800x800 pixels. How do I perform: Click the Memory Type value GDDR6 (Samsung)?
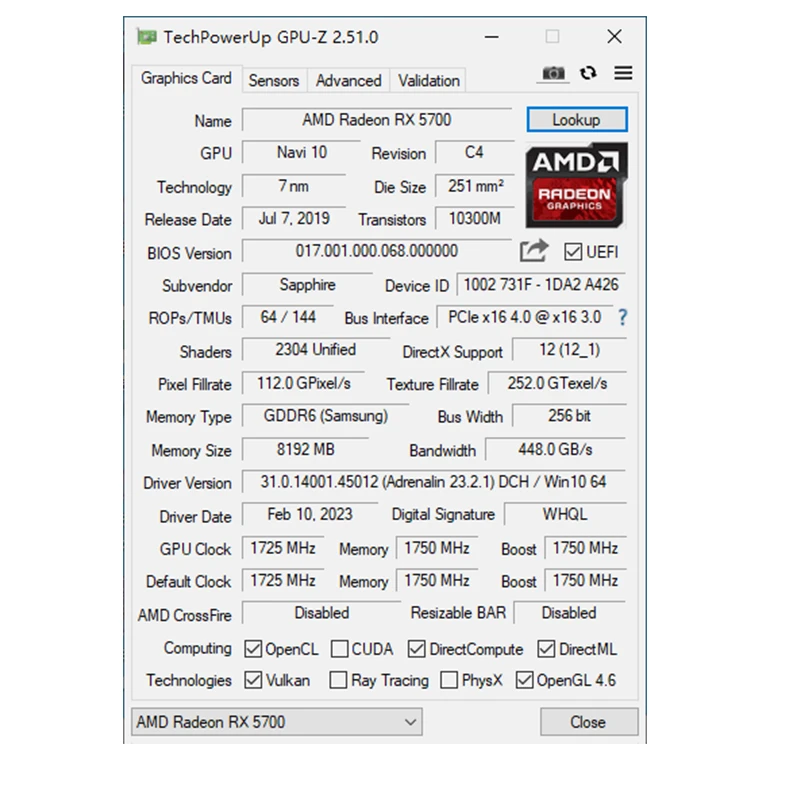[326, 416]
